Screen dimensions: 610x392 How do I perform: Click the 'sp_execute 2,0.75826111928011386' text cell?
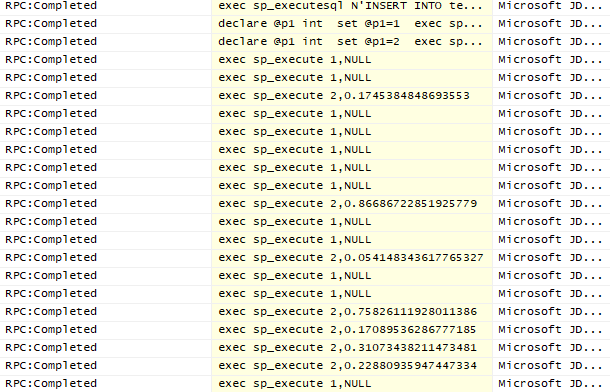(352, 312)
